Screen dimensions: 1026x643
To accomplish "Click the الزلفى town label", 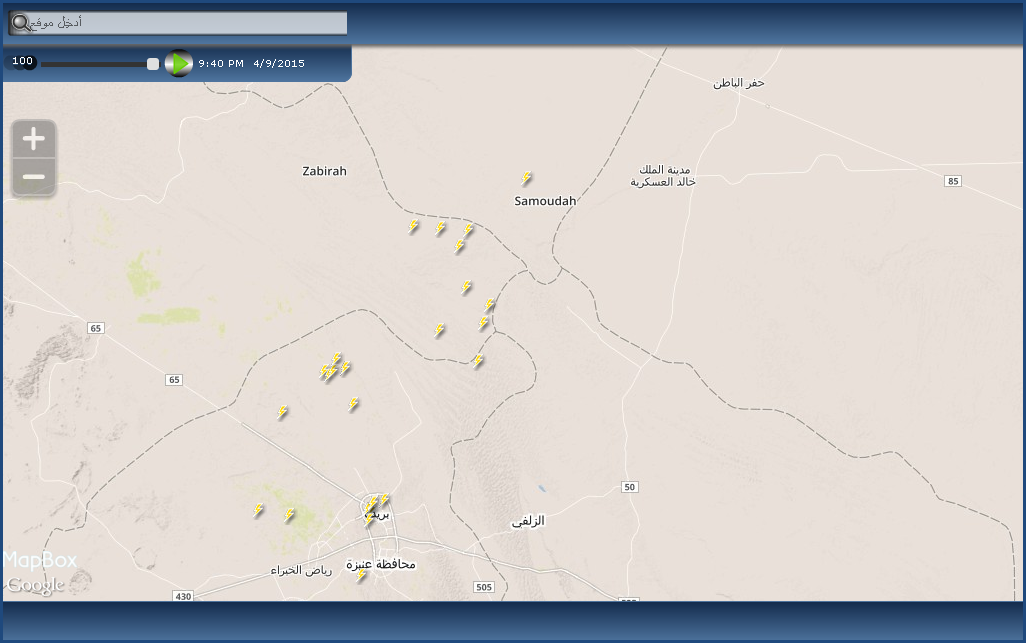I will click(528, 521).
